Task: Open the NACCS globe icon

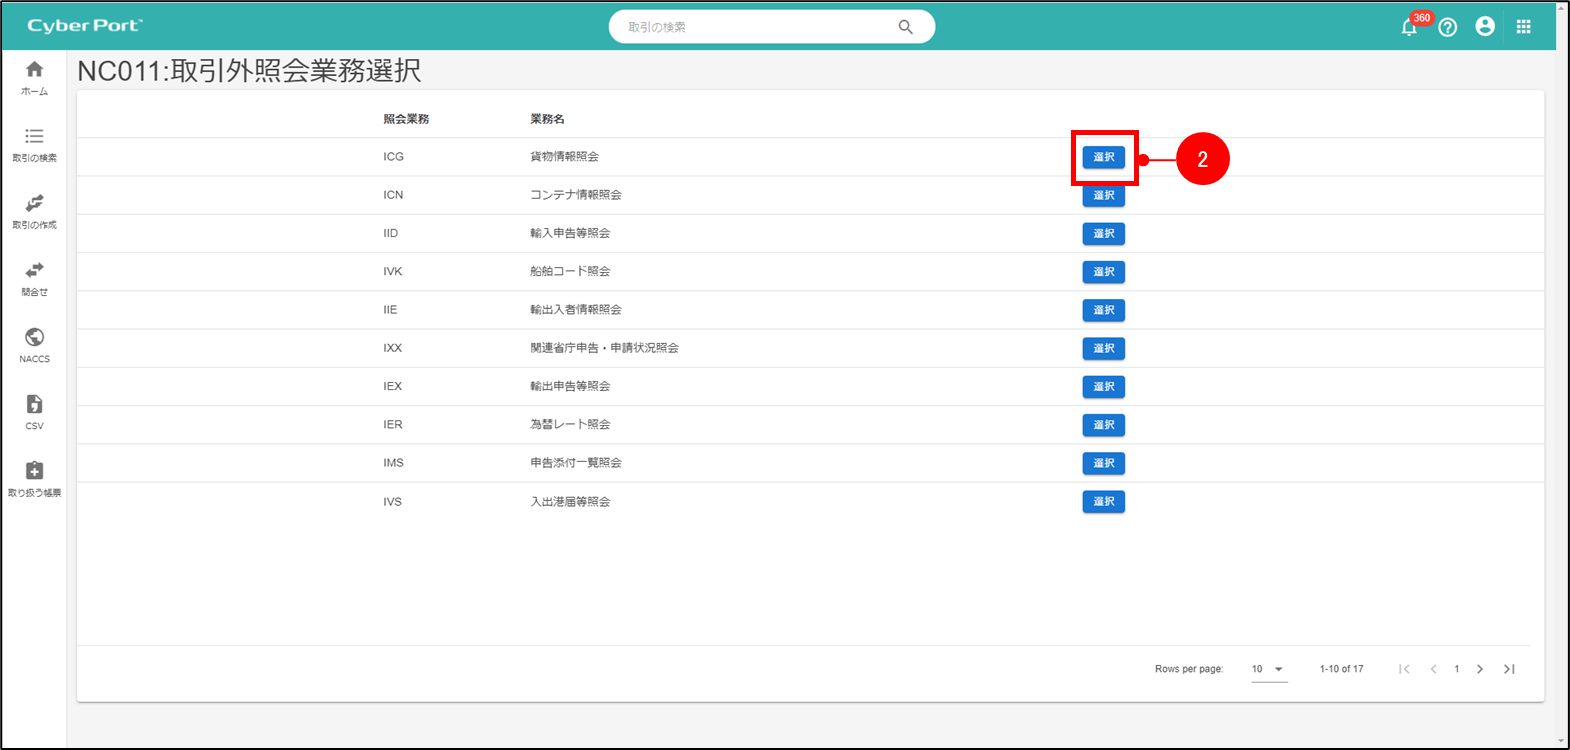Action: click(x=34, y=338)
